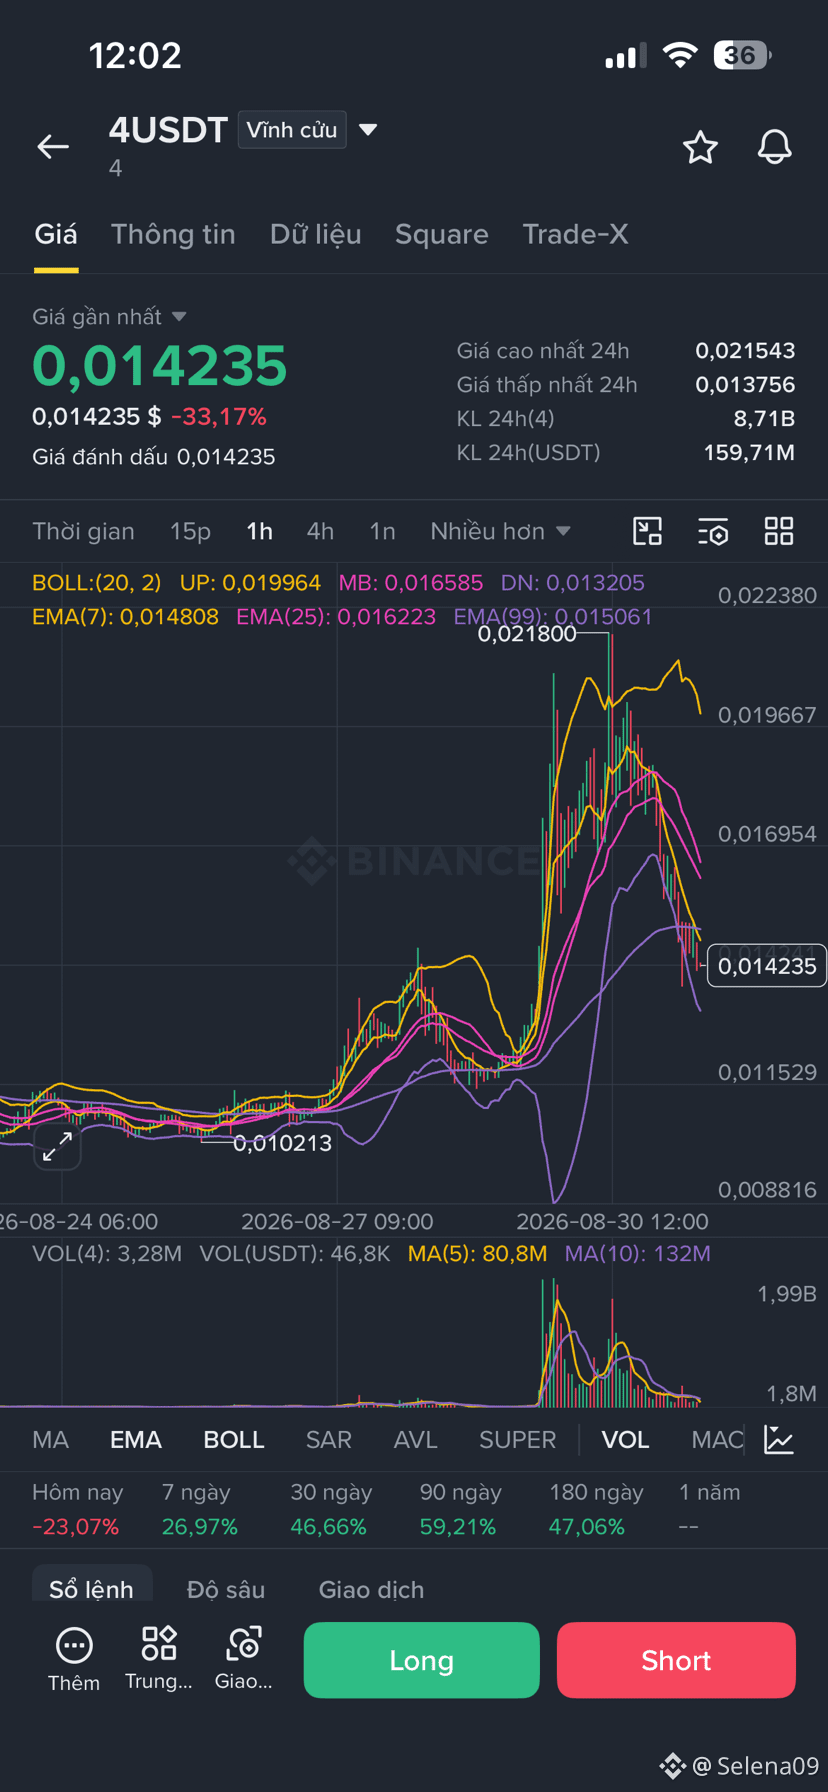Toggle the EMA indicator
This screenshot has height=1792, width=828.
[136, 1439]
